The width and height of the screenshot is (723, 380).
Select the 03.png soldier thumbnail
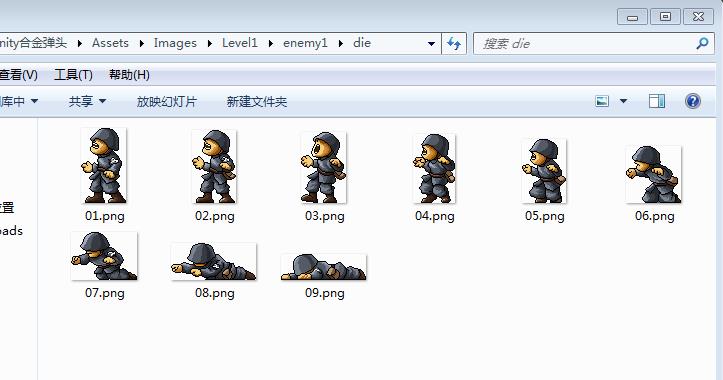click(x=323, y=167)
